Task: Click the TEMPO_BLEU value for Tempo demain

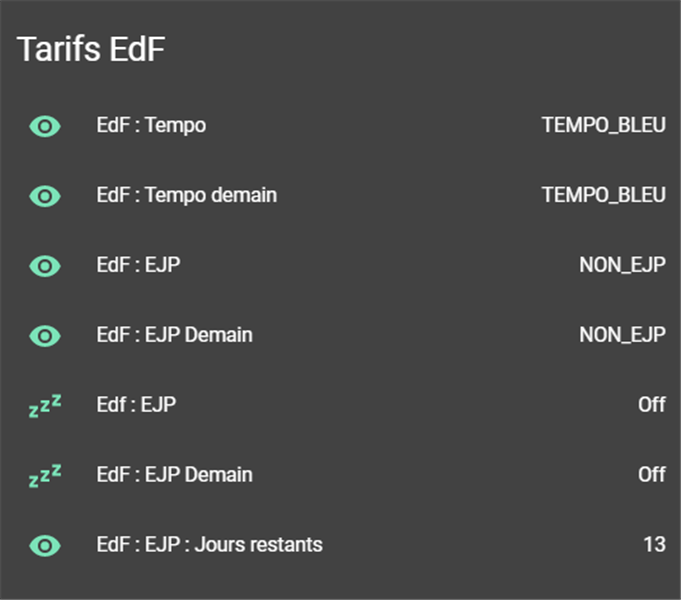Action: [x=603, y=196]
